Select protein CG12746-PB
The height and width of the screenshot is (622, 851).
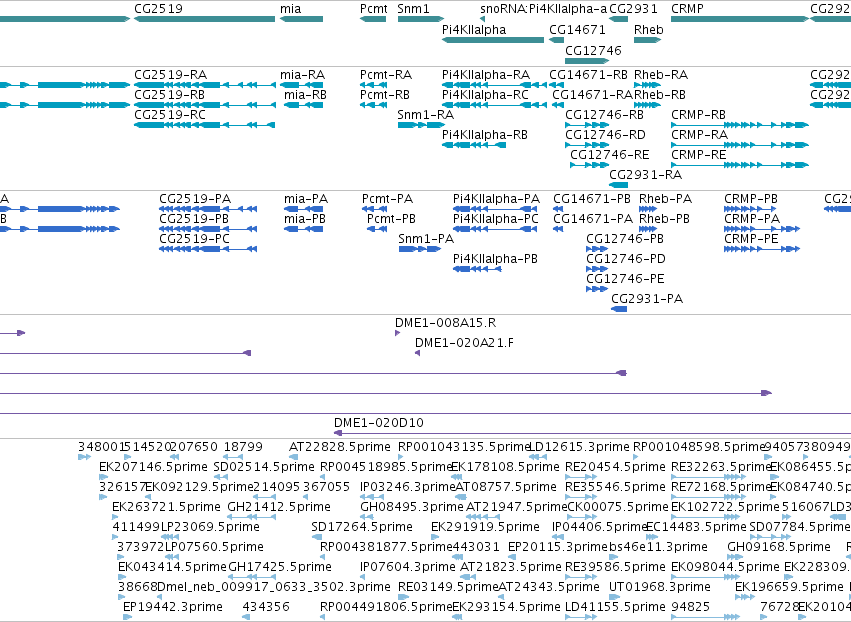click(597, 249)
